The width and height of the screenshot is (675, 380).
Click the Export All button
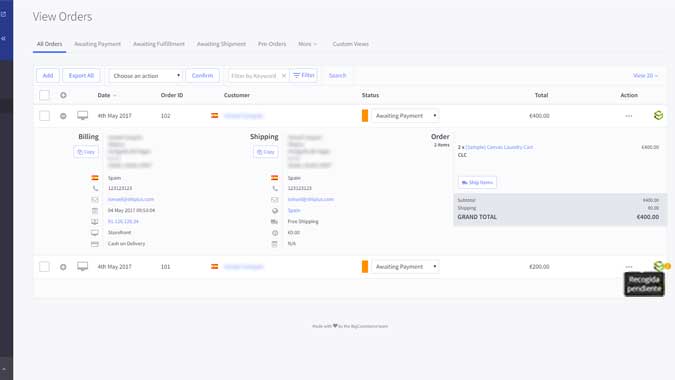click(x=81, y=76)
